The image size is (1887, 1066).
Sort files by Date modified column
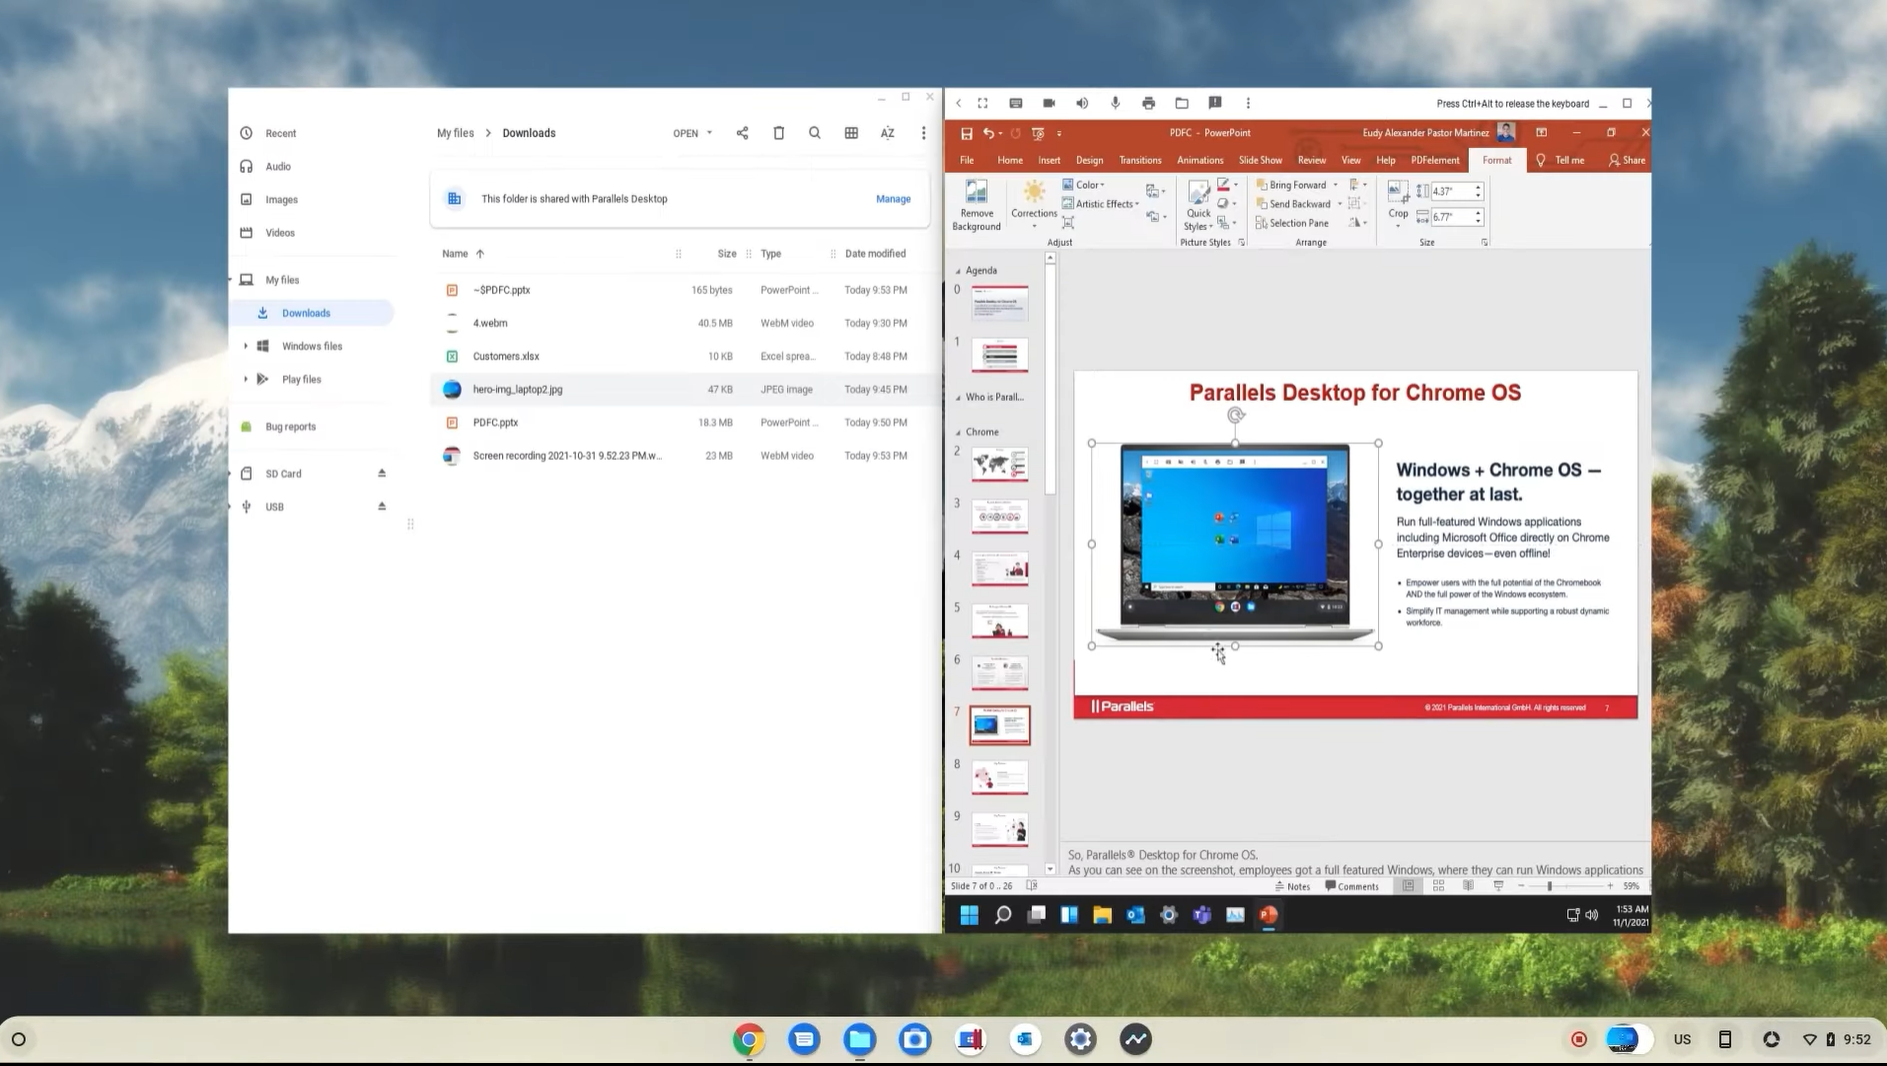point(875,254)
